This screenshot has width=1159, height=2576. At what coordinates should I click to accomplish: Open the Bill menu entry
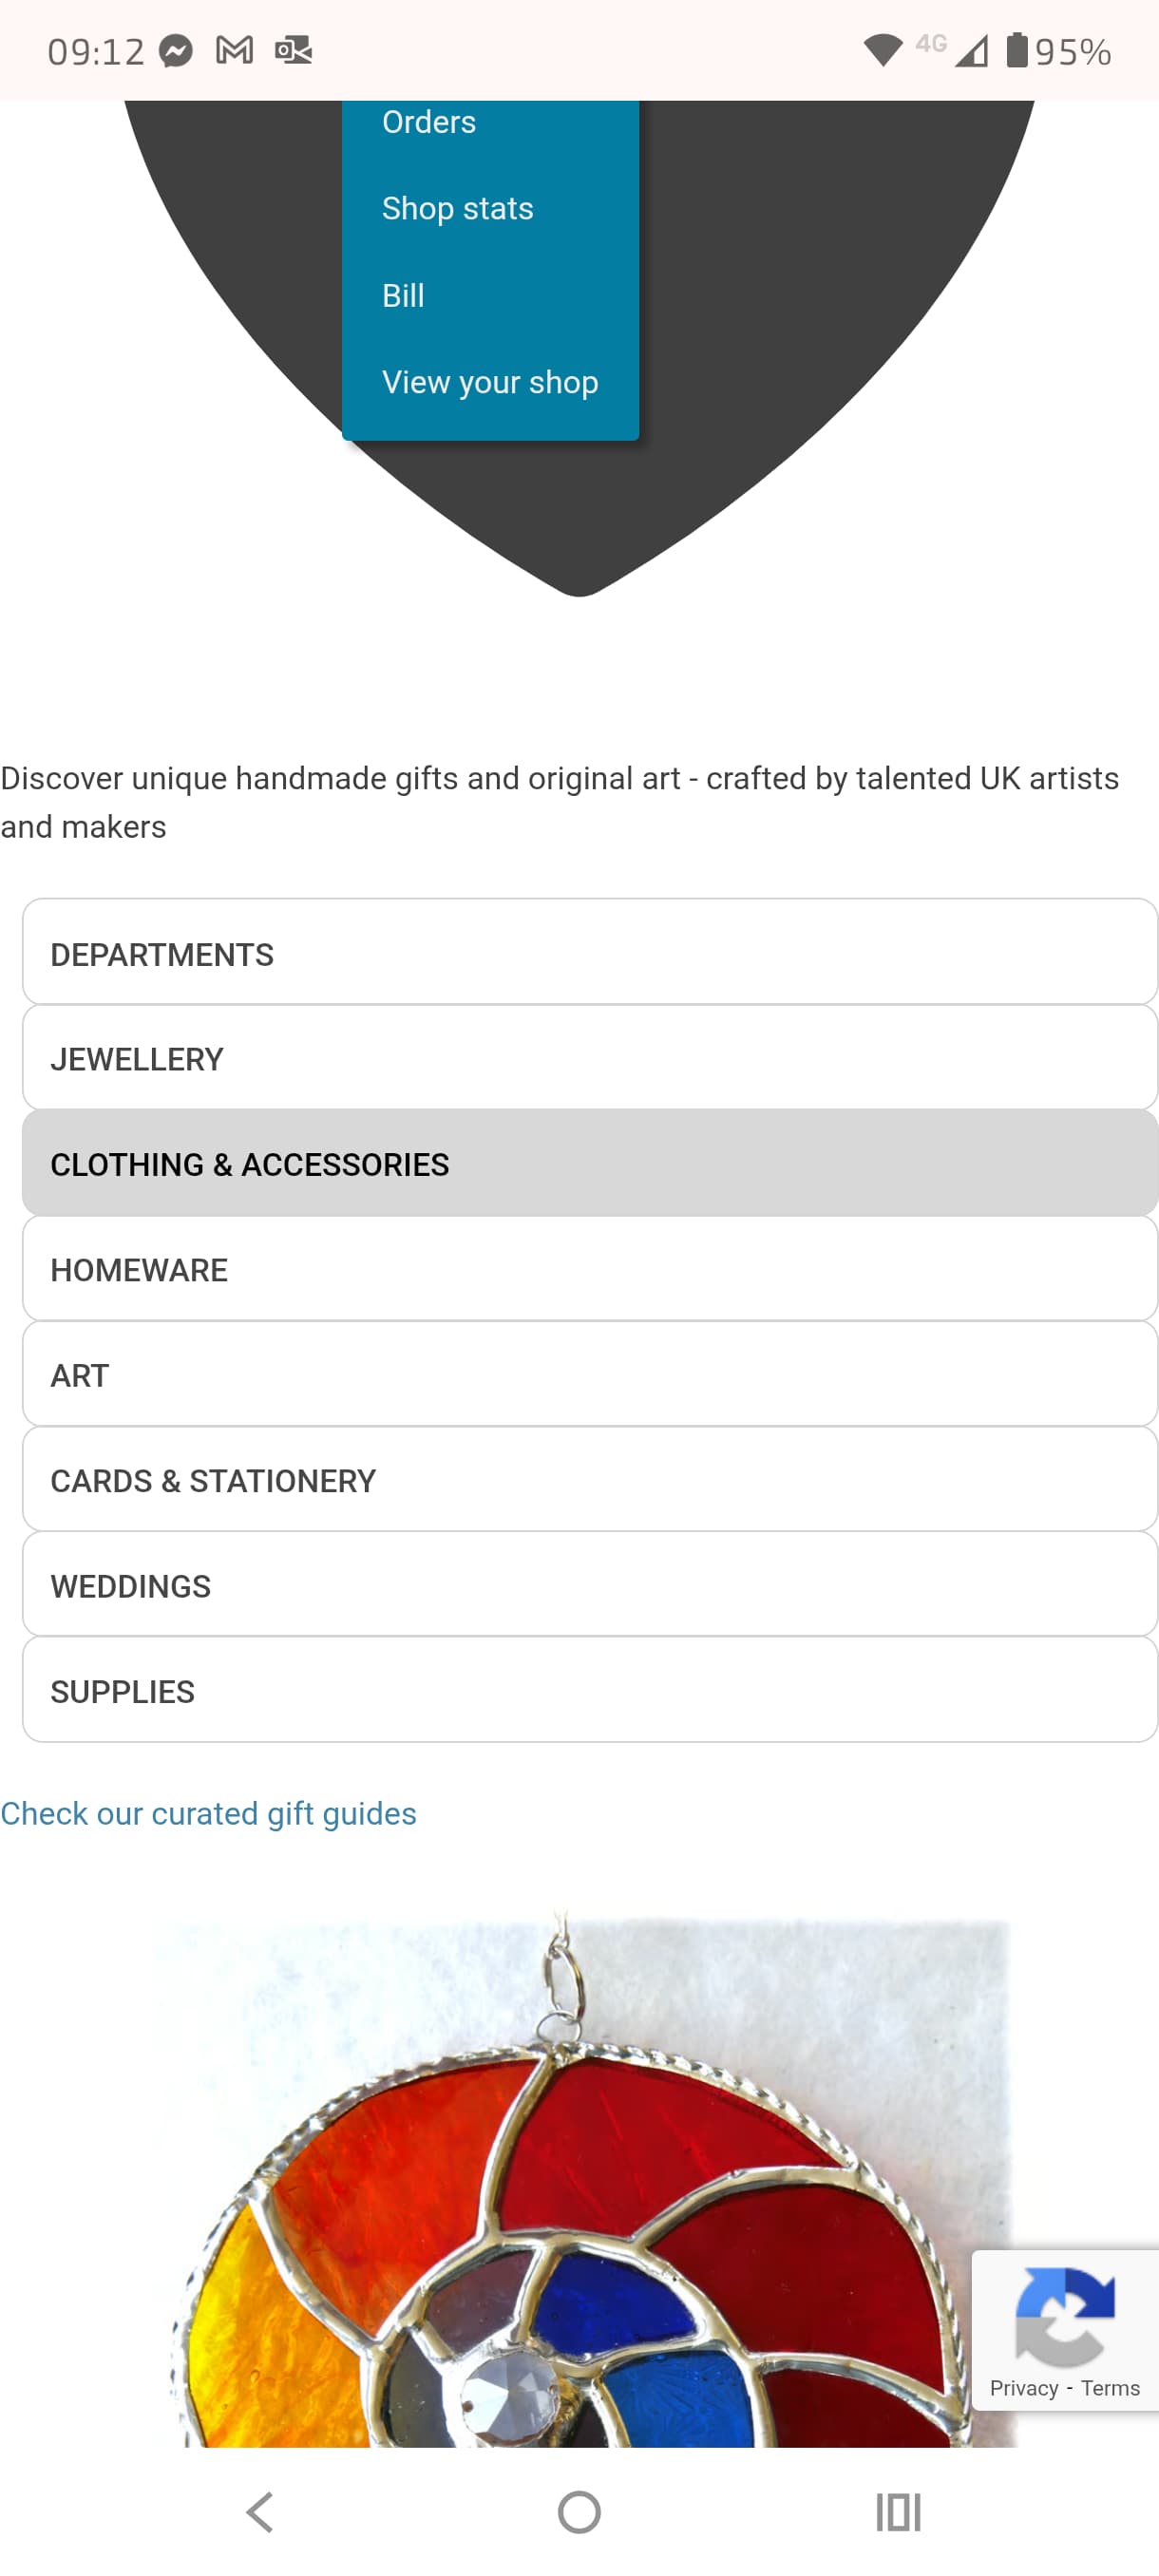point(403,295)
